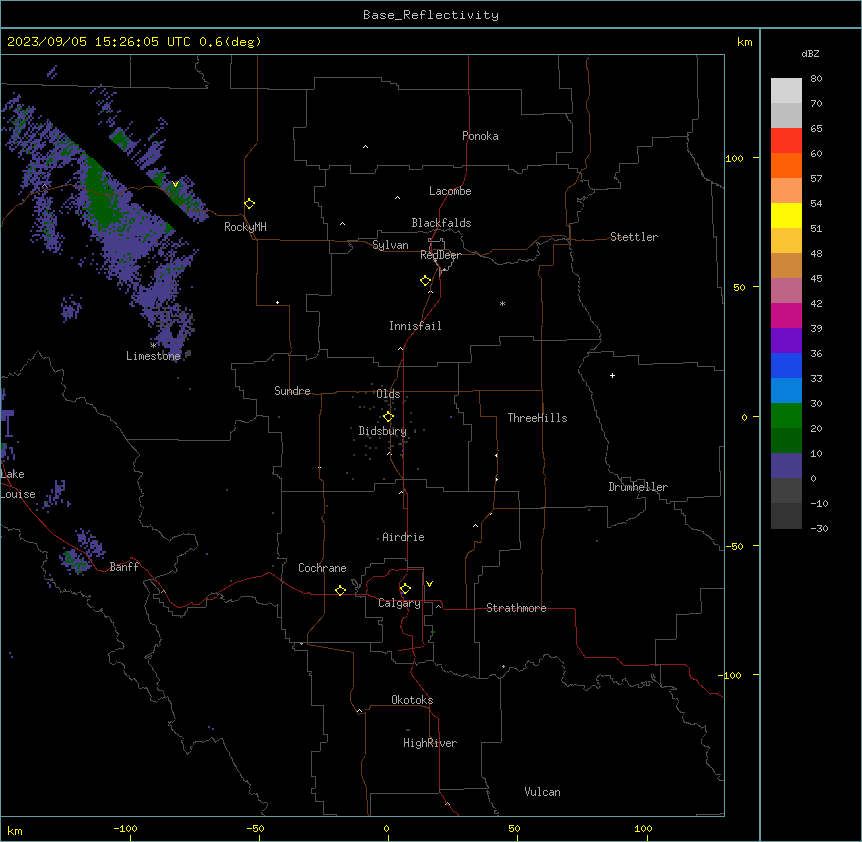Click the -100 tick on bottom axis

coord(126,828)
